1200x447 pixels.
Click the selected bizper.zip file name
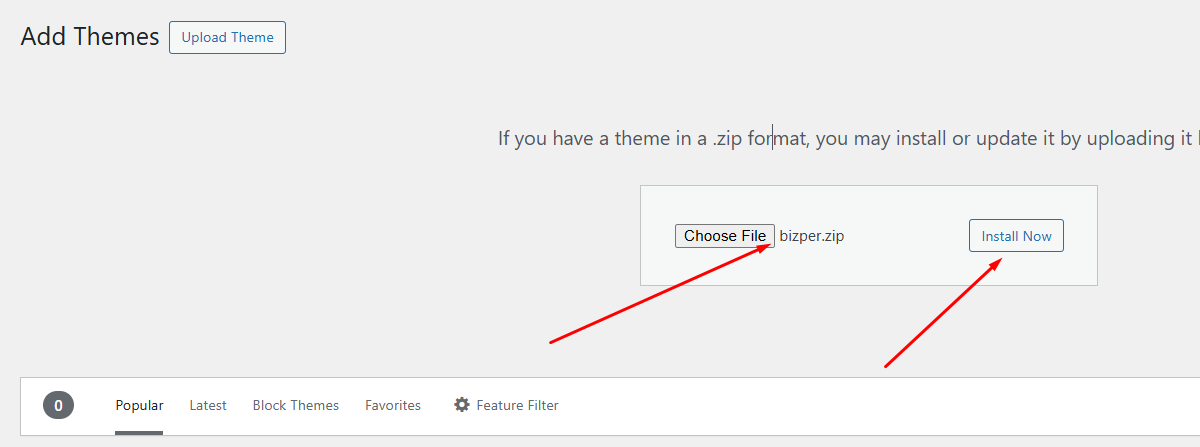pos(811,236)
